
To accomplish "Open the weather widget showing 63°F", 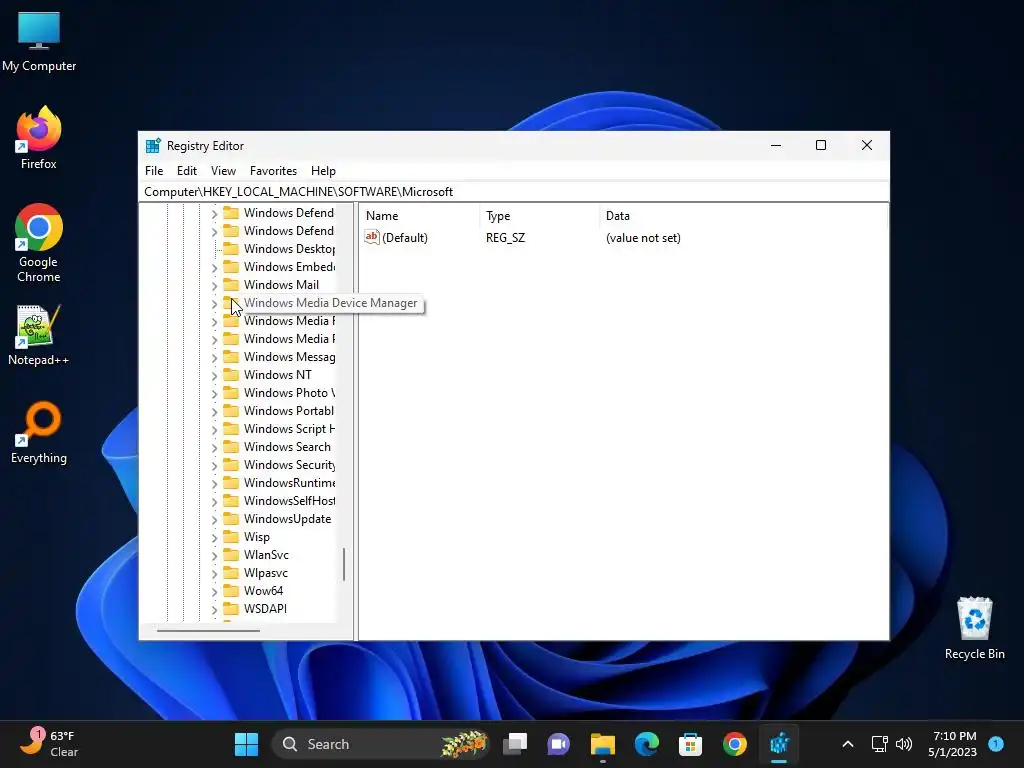I will point(48,744).
